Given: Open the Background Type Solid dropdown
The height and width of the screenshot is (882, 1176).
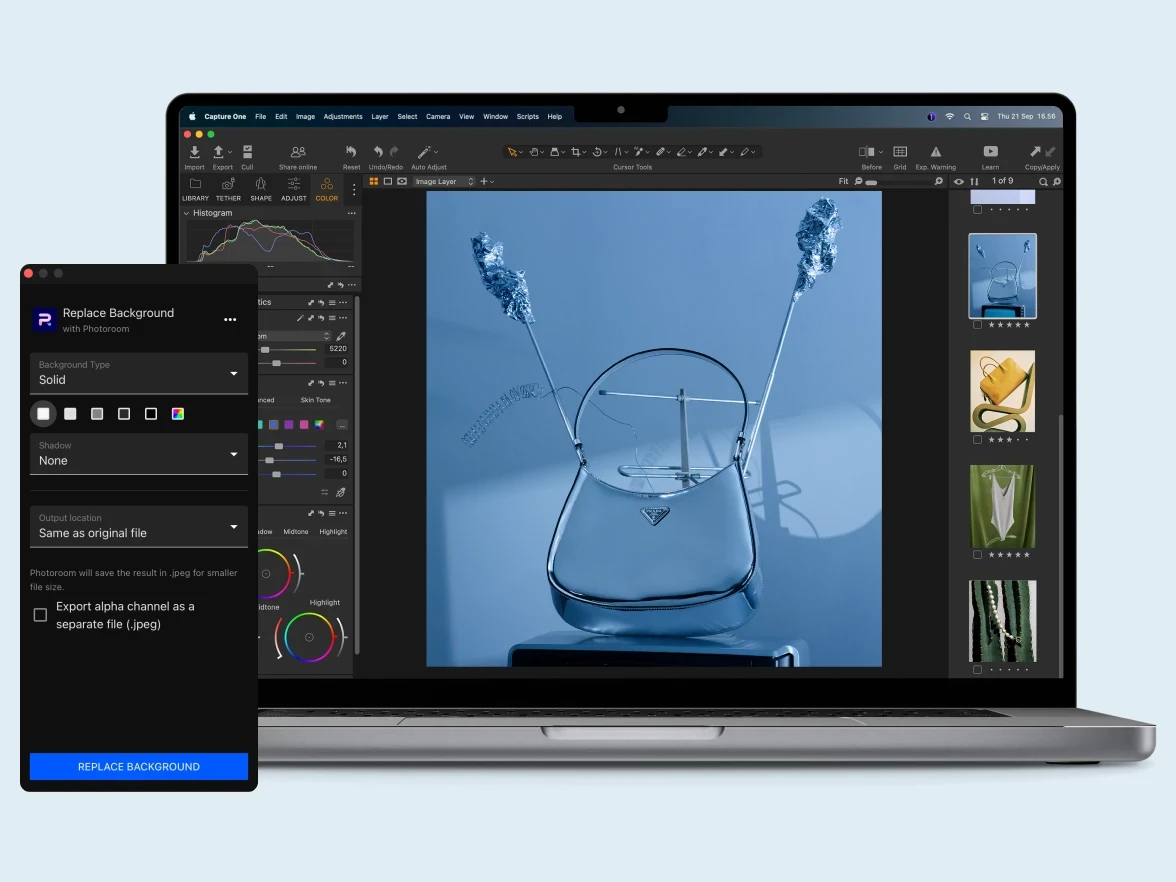Looking at the screenshot, I should click(139, 373).
